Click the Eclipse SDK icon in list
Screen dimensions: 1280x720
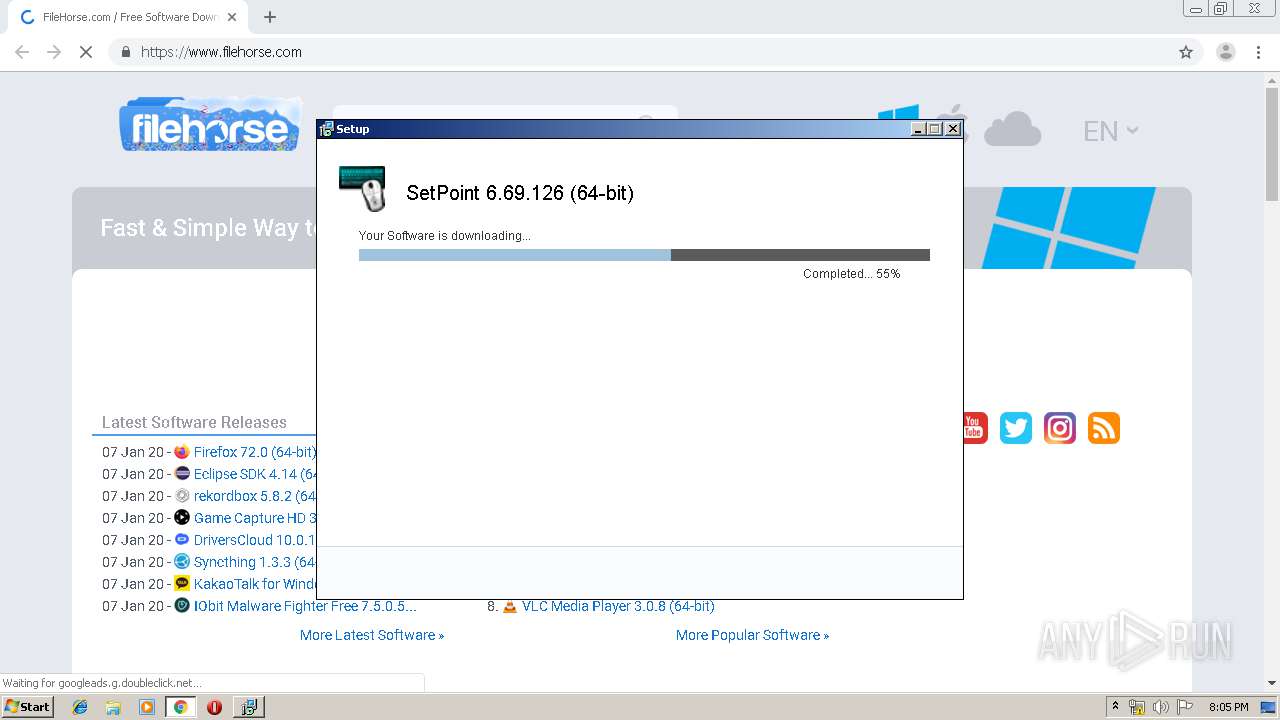pos(182,474)
